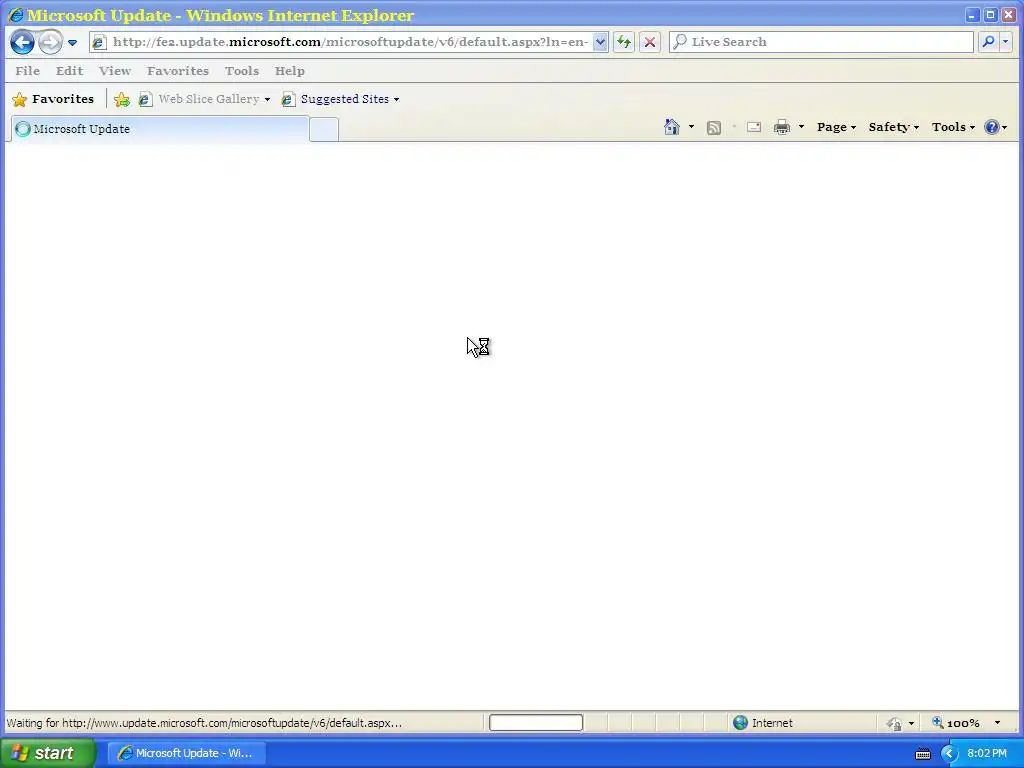The width and height of the screenshot is (1024, 768).
Task: Open the Favorites center star button
Action: [x=54, y=99]
